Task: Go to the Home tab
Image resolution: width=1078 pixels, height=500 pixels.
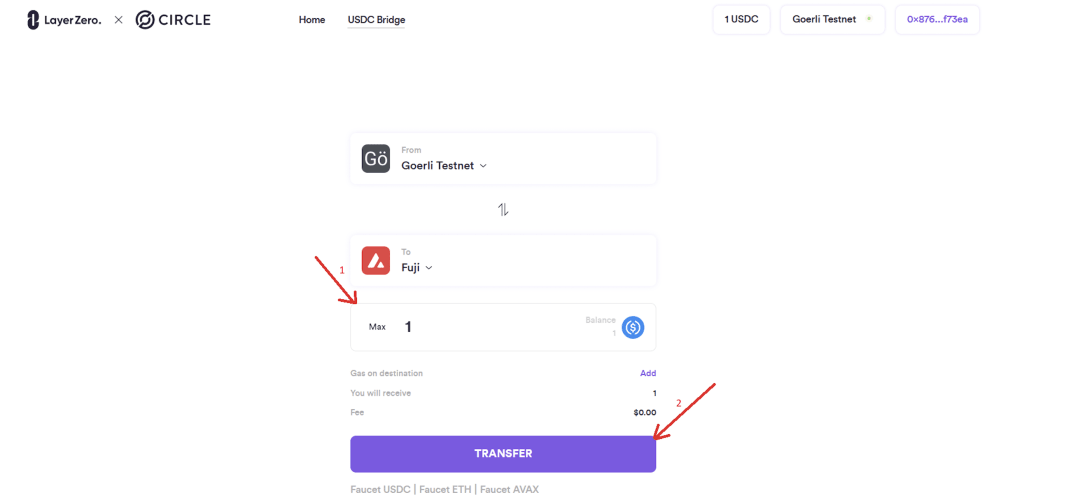Action: [x=312, y=20]
